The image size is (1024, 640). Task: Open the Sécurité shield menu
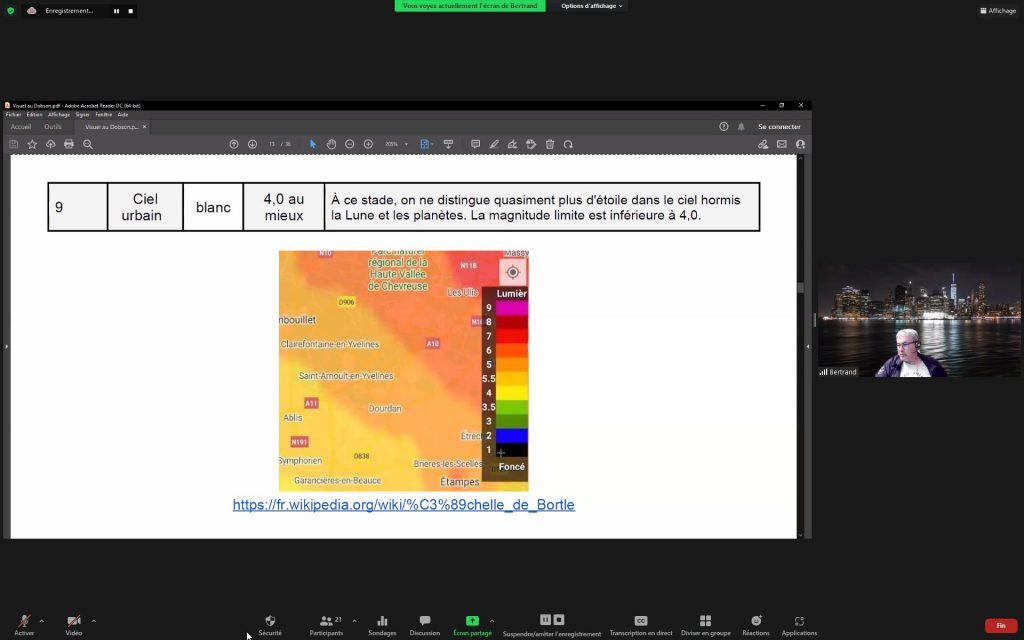click(270, 624)
